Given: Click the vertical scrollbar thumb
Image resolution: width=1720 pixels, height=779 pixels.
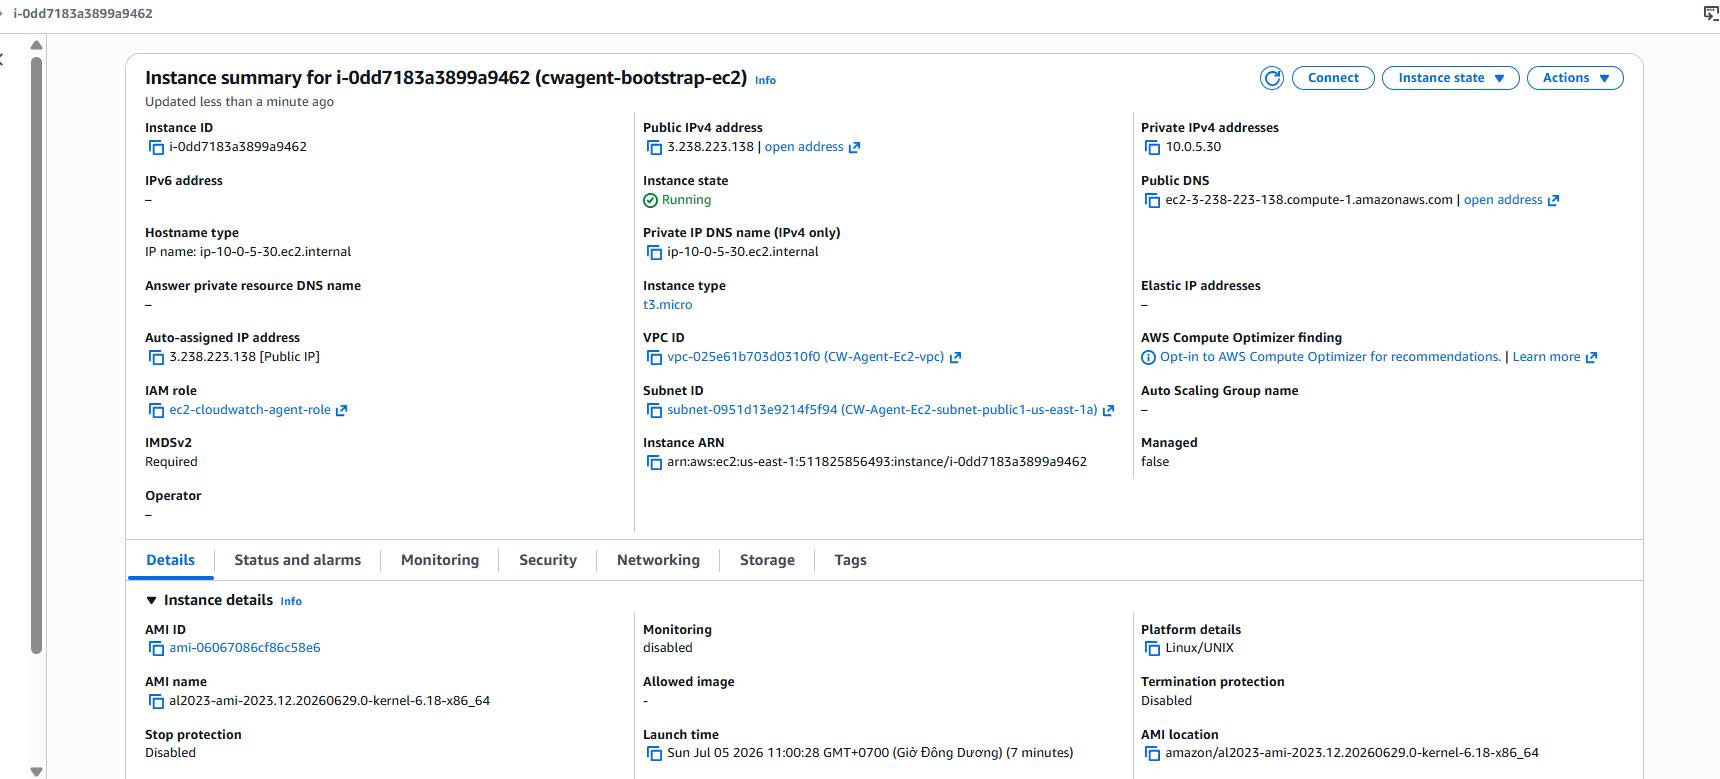Looking at the screenshot, I should pyautogui.click(x=36, y=355).
